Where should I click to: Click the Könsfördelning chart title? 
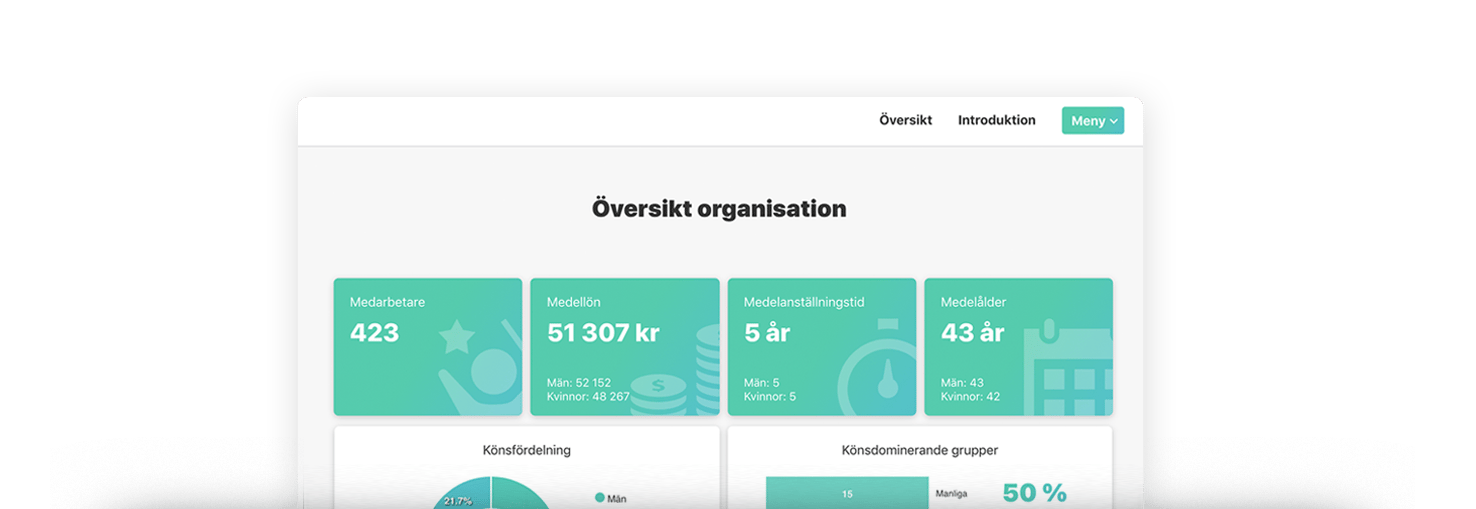coord(527,450)
